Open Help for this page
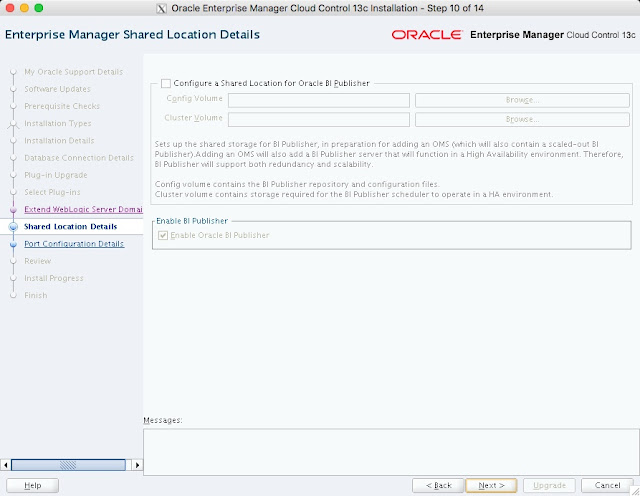The width and height of the screenshot is (640, 496). tap(33, 485)
